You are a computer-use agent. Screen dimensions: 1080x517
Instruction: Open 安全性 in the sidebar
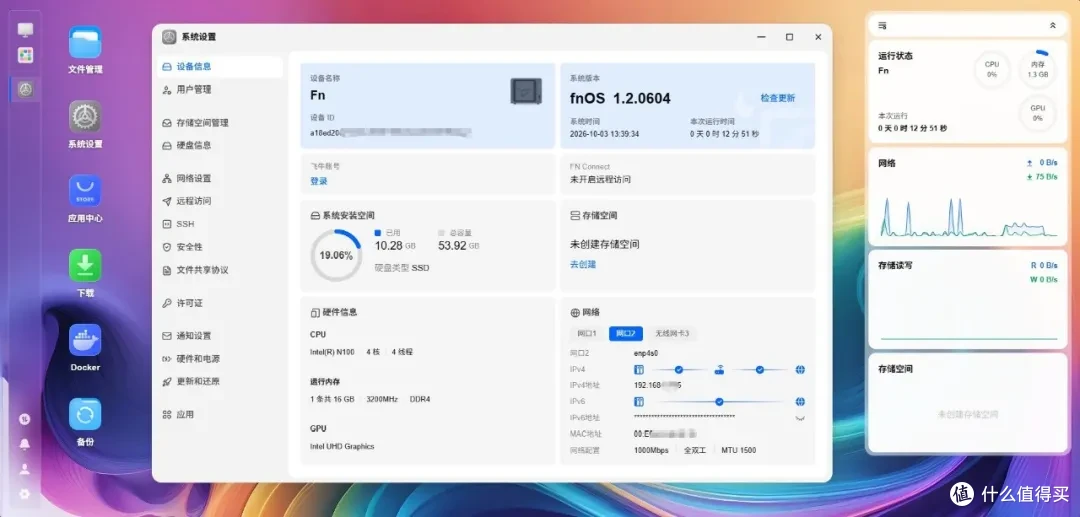coord(220,246)
